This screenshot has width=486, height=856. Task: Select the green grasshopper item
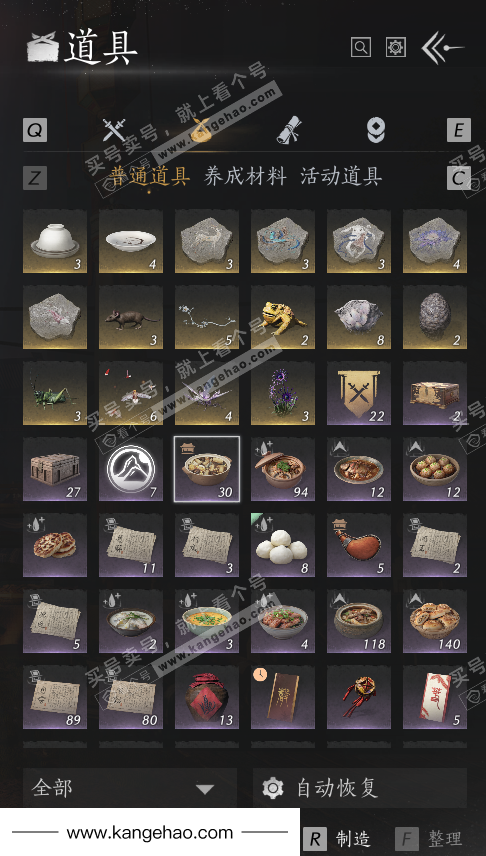point(55,393)
